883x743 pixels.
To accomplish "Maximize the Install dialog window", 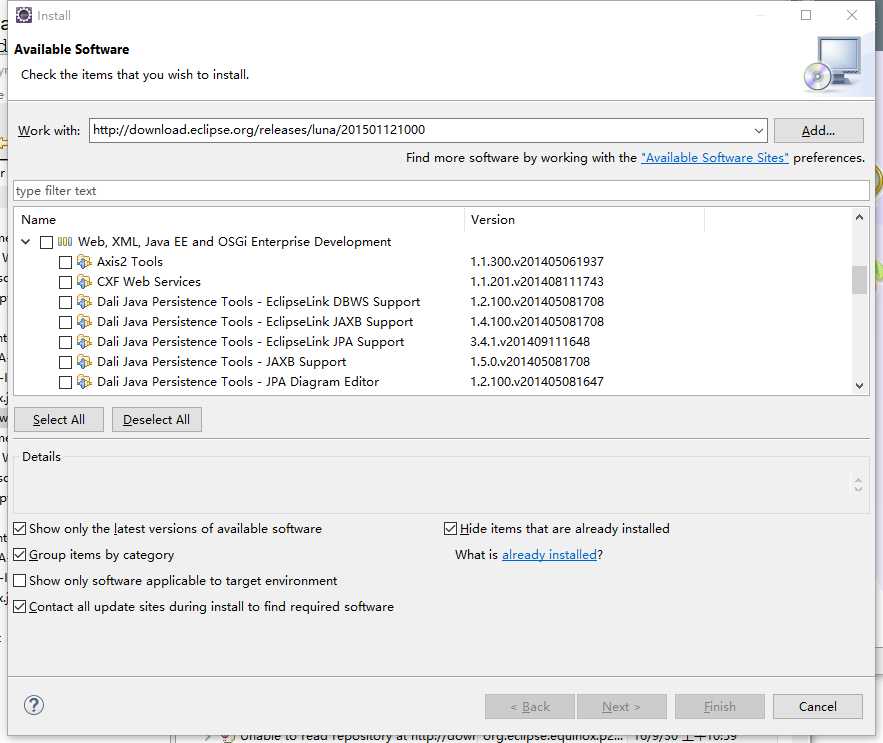I will [x=806, y=15].
